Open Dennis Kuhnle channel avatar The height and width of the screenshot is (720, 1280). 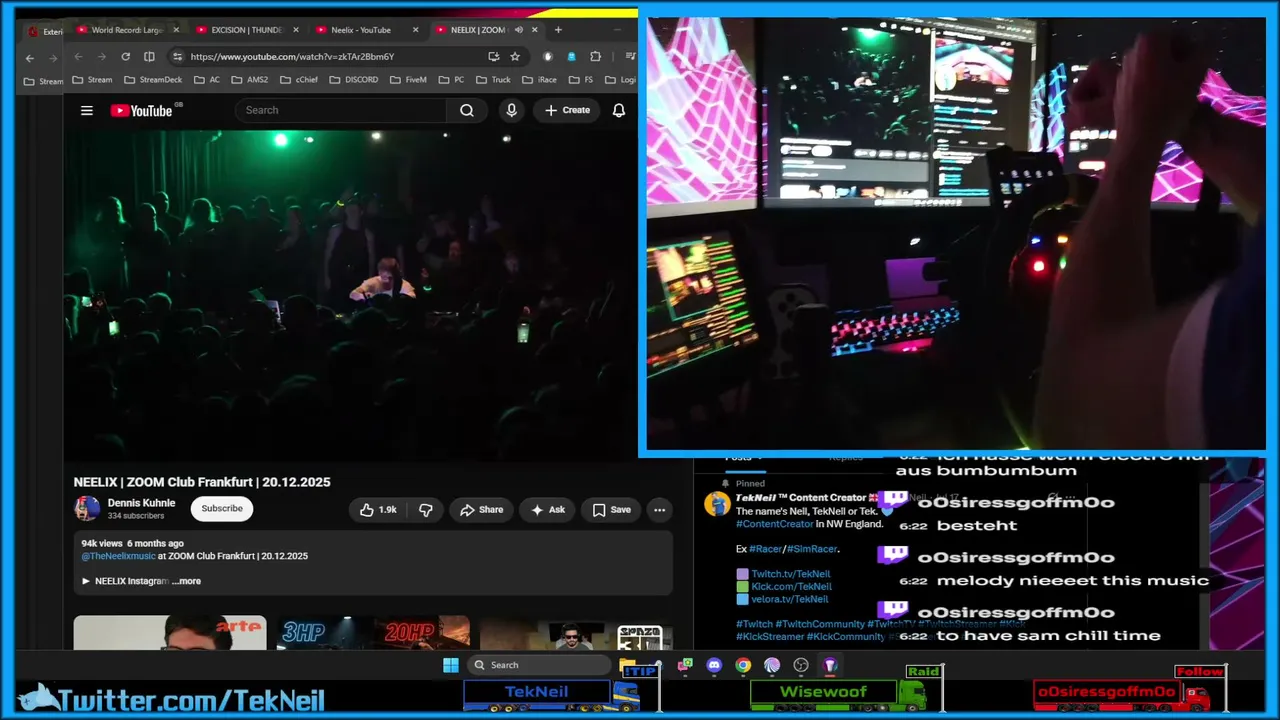(87, 509)
